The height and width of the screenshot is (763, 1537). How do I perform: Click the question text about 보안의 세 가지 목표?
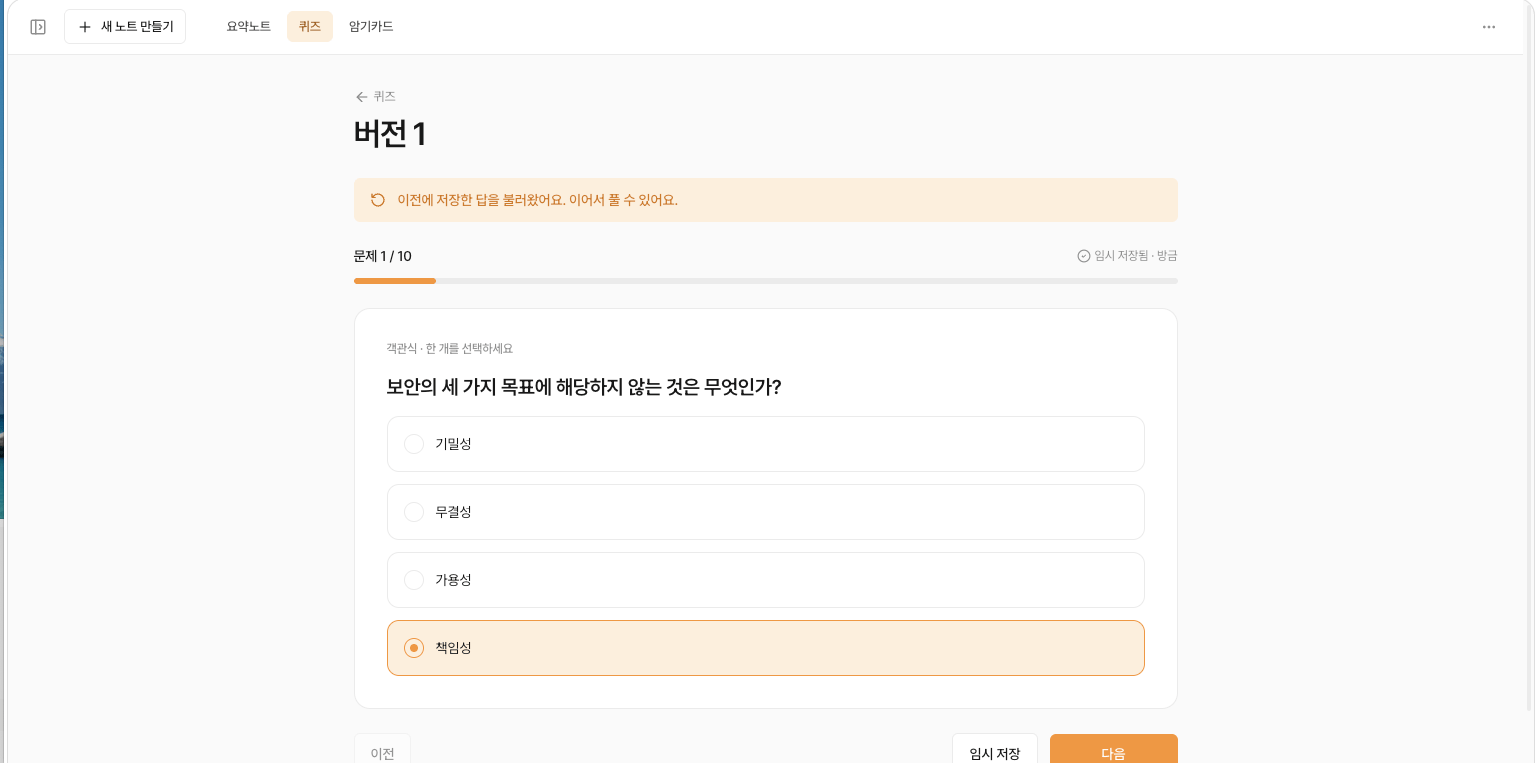click(x=584, y=387)
